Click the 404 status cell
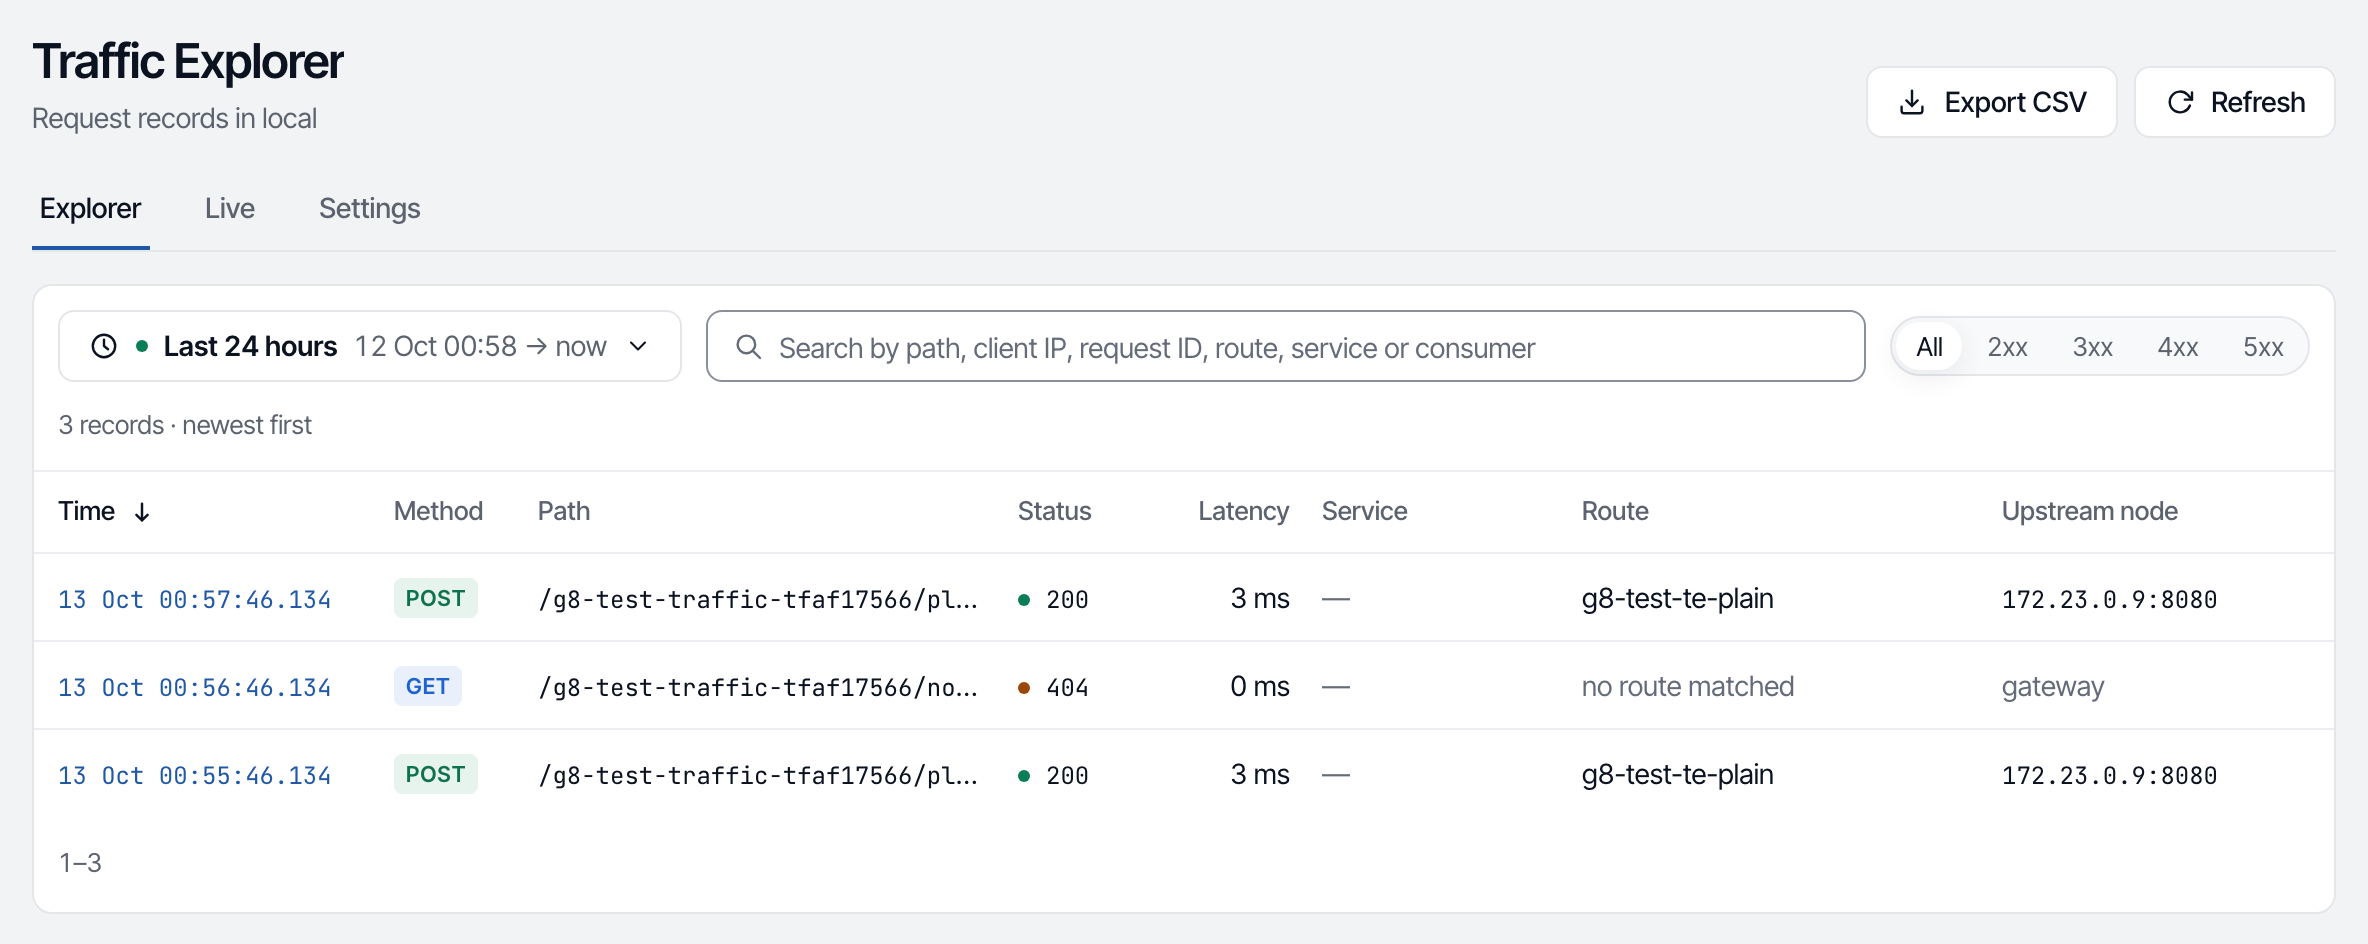Screen dimensions: 2368x944 coord(1053,687)
